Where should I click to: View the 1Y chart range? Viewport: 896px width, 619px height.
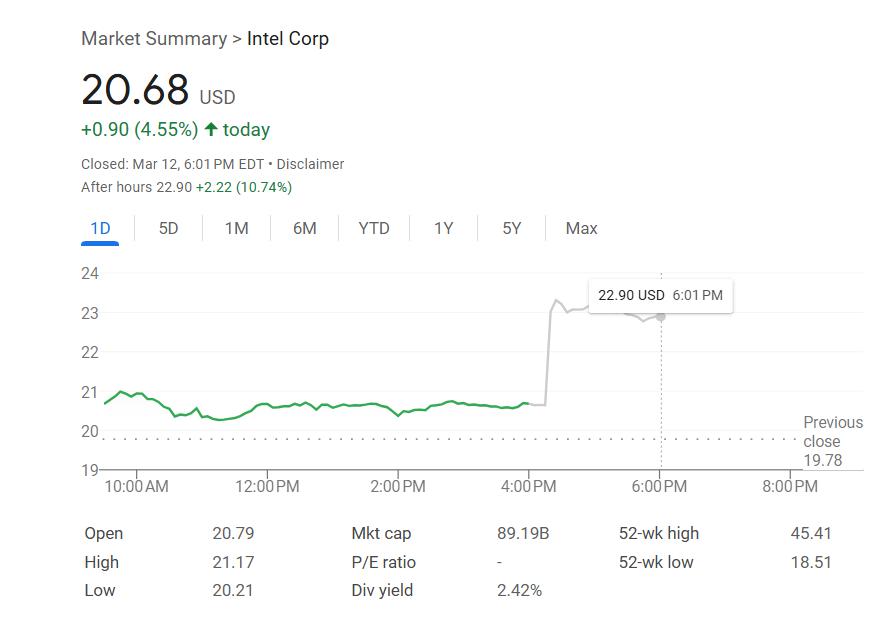(443, 228)
